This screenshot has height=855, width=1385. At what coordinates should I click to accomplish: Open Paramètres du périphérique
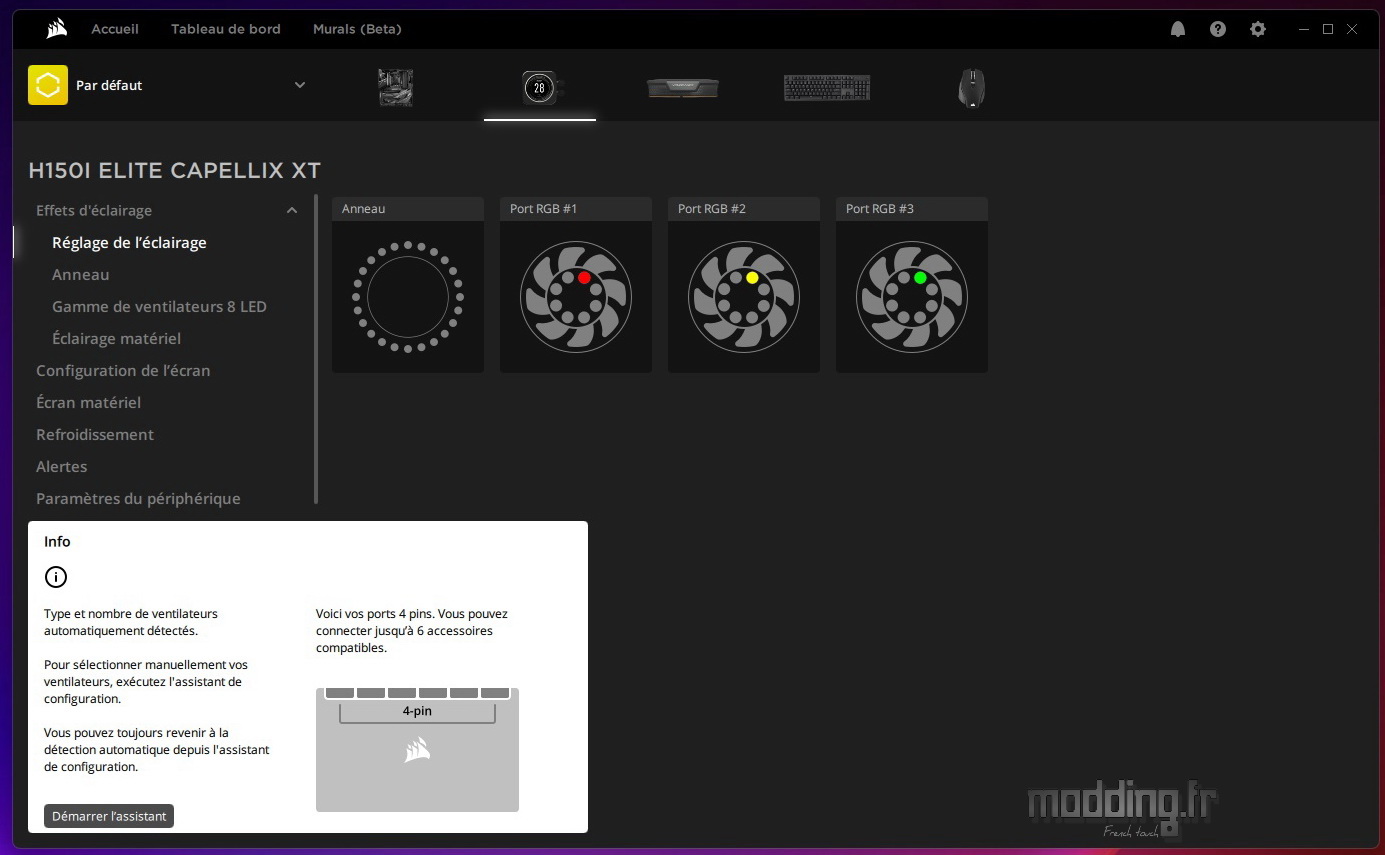pos(138,498)
